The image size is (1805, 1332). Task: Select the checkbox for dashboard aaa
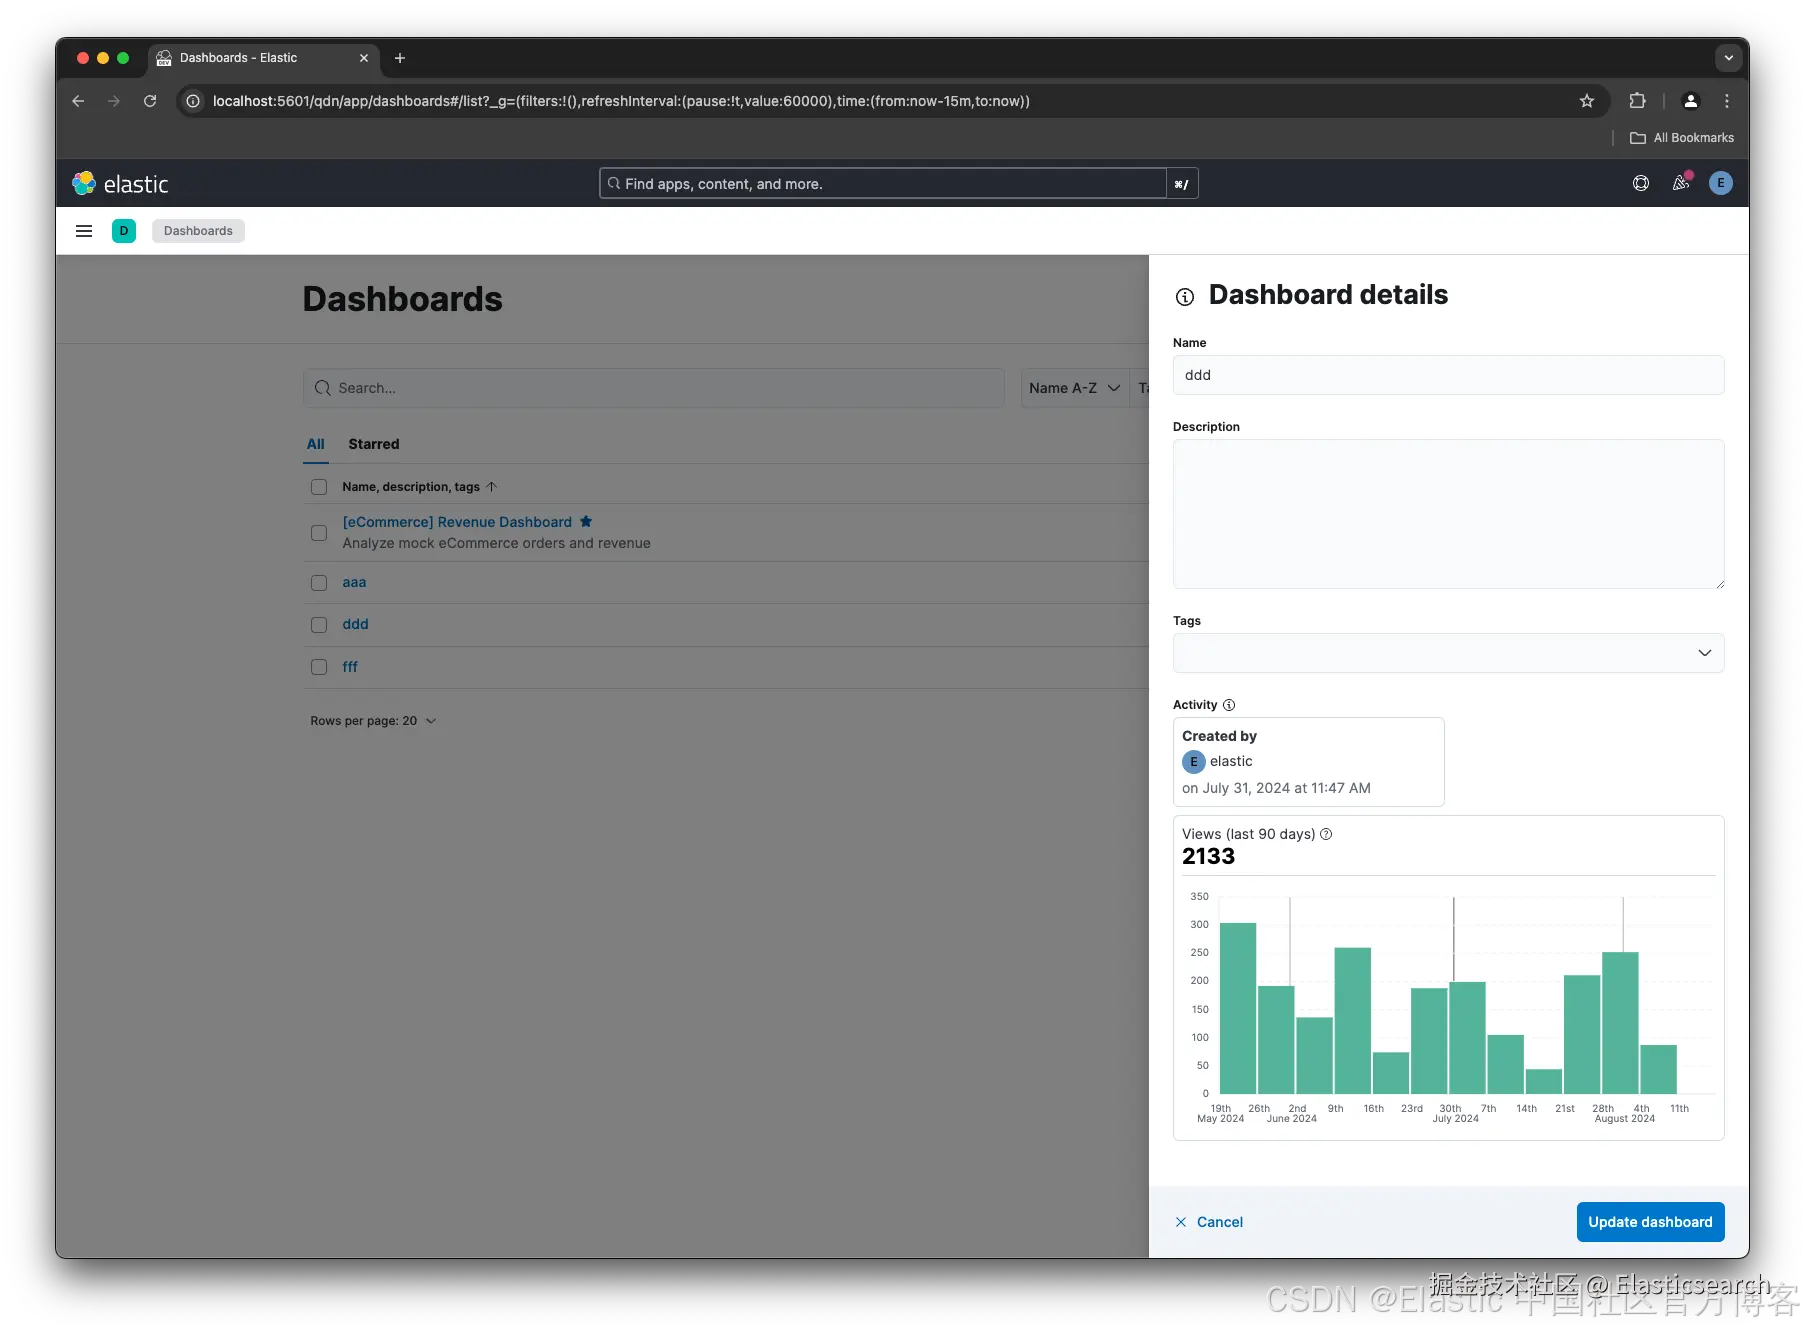click(x=319, y=583)
